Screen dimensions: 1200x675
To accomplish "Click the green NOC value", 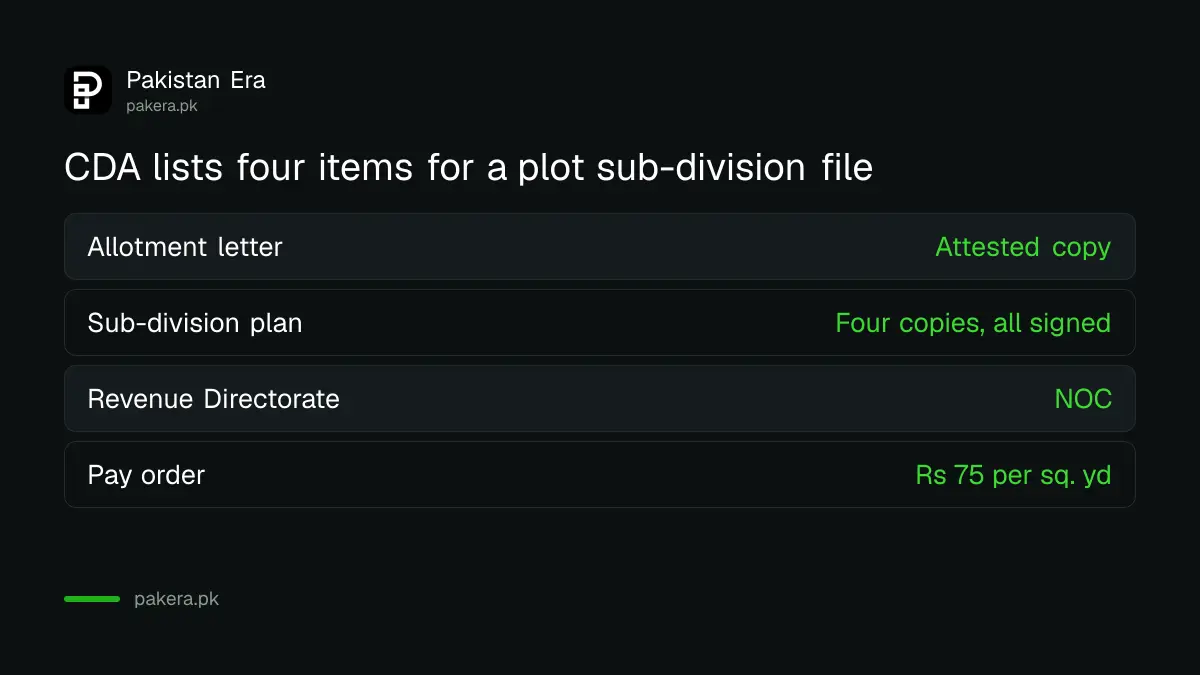I will (1083, 398).
